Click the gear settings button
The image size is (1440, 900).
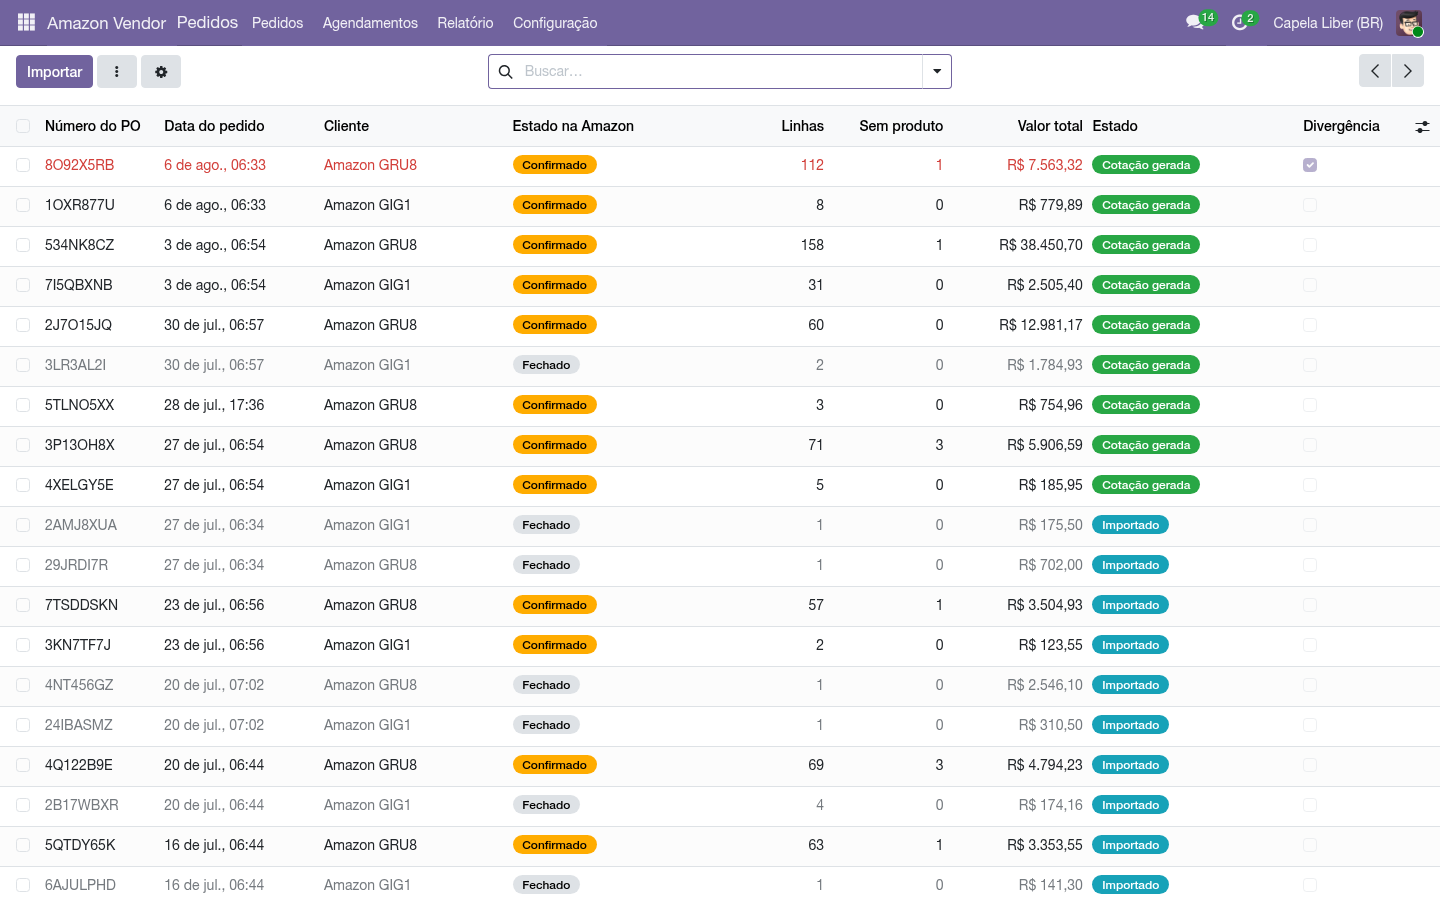[161, 72]
